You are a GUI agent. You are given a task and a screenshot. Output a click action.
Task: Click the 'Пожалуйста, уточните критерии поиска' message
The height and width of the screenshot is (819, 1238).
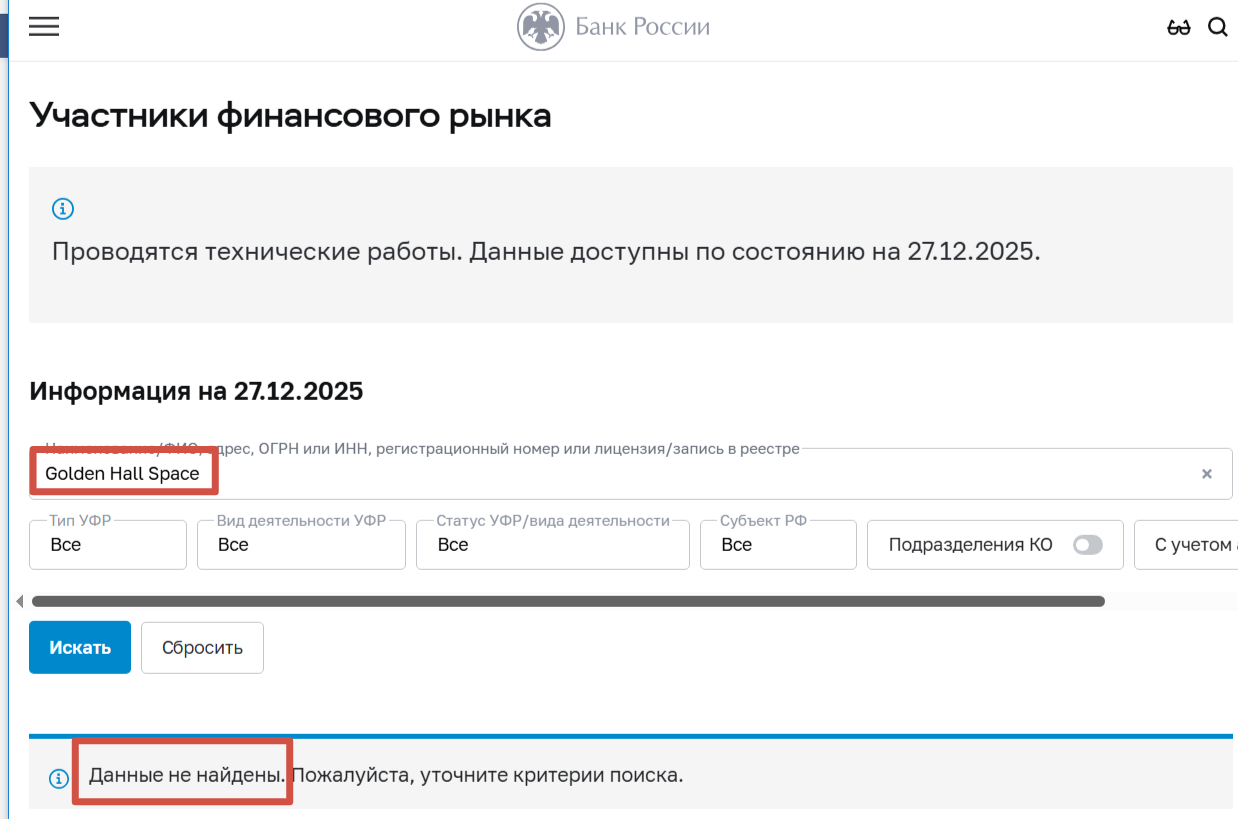(487, 775)
